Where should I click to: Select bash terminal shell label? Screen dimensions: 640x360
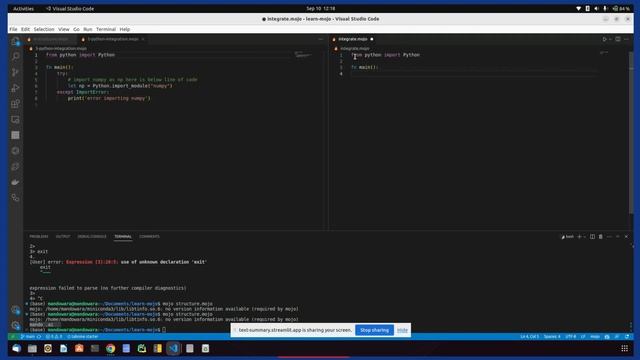coord(568,237)
